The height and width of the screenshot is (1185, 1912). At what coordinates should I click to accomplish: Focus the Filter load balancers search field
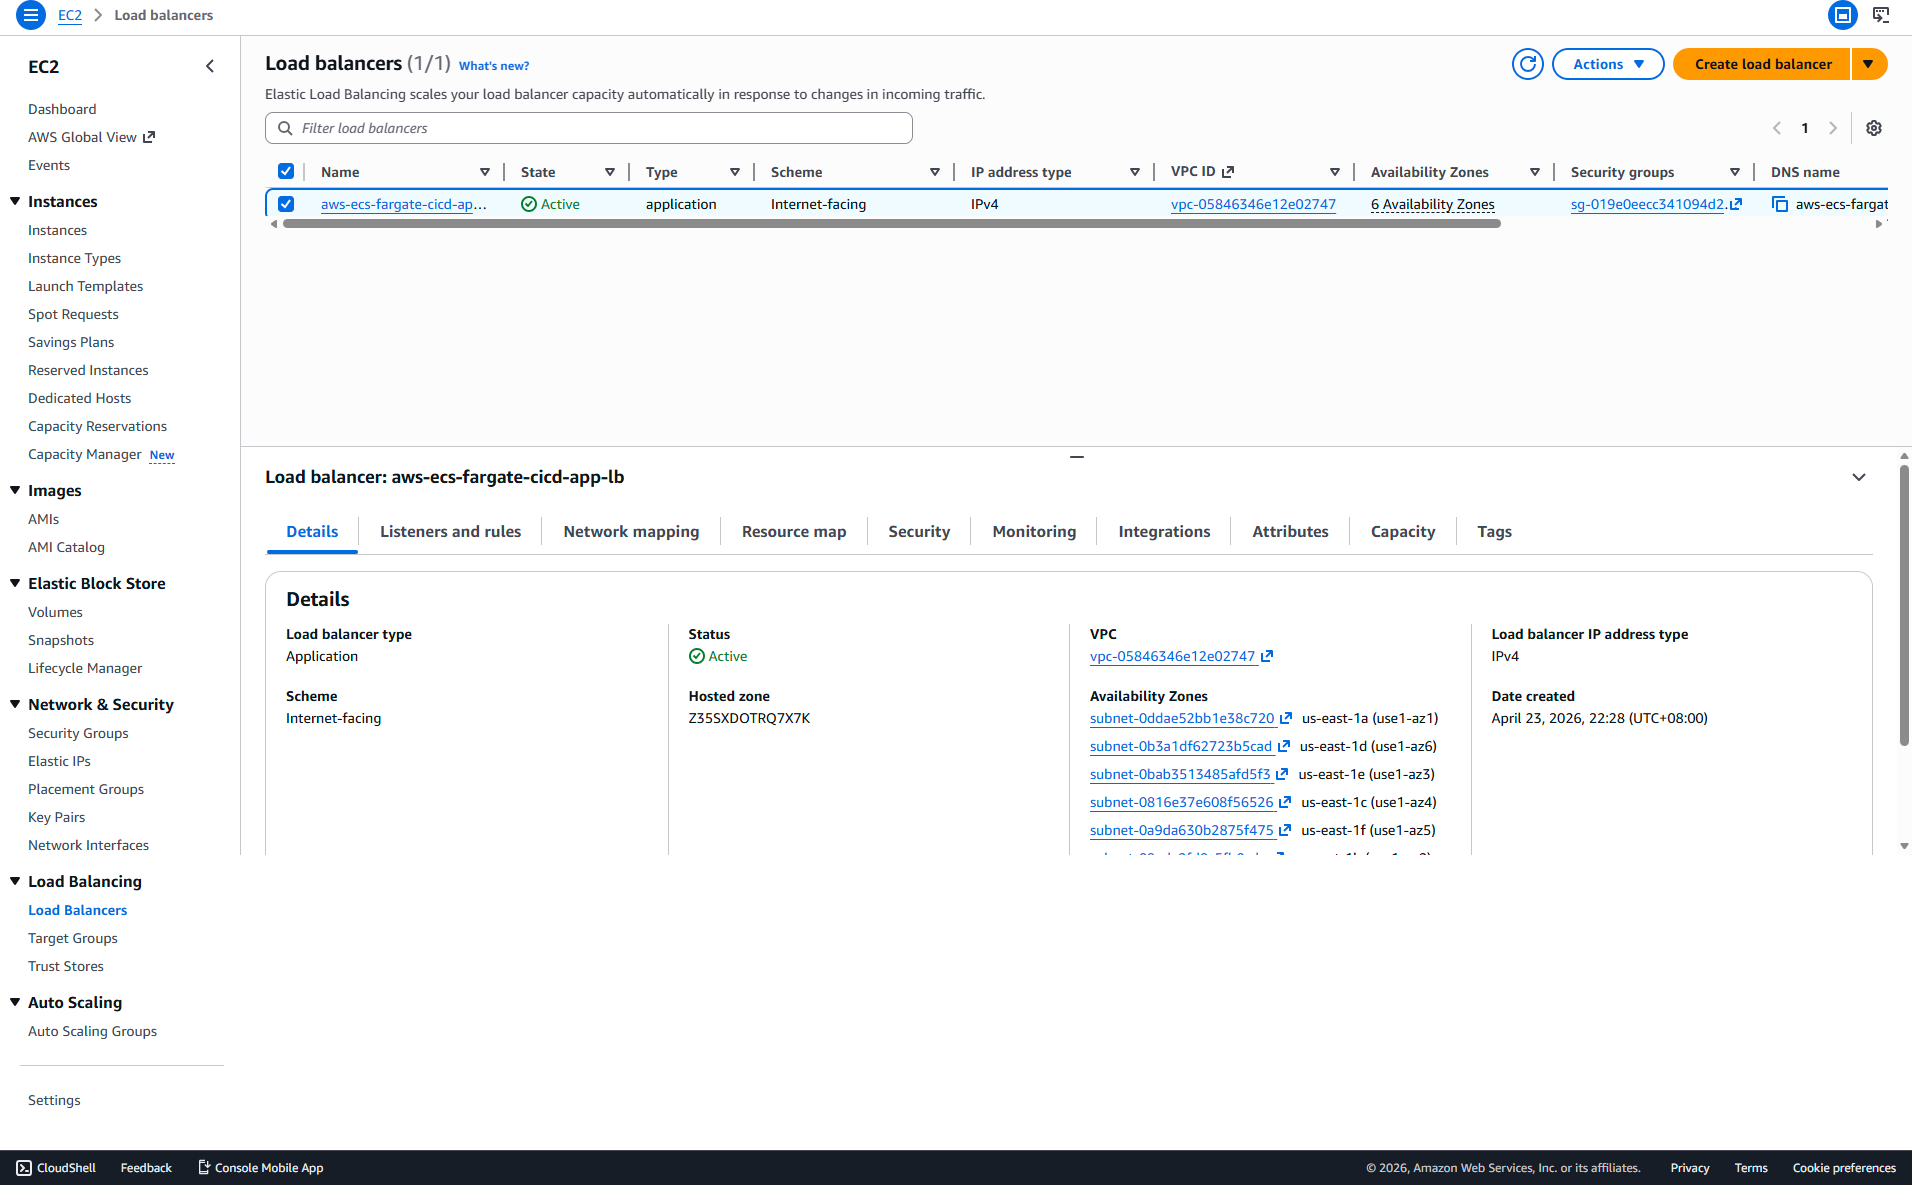589,128
